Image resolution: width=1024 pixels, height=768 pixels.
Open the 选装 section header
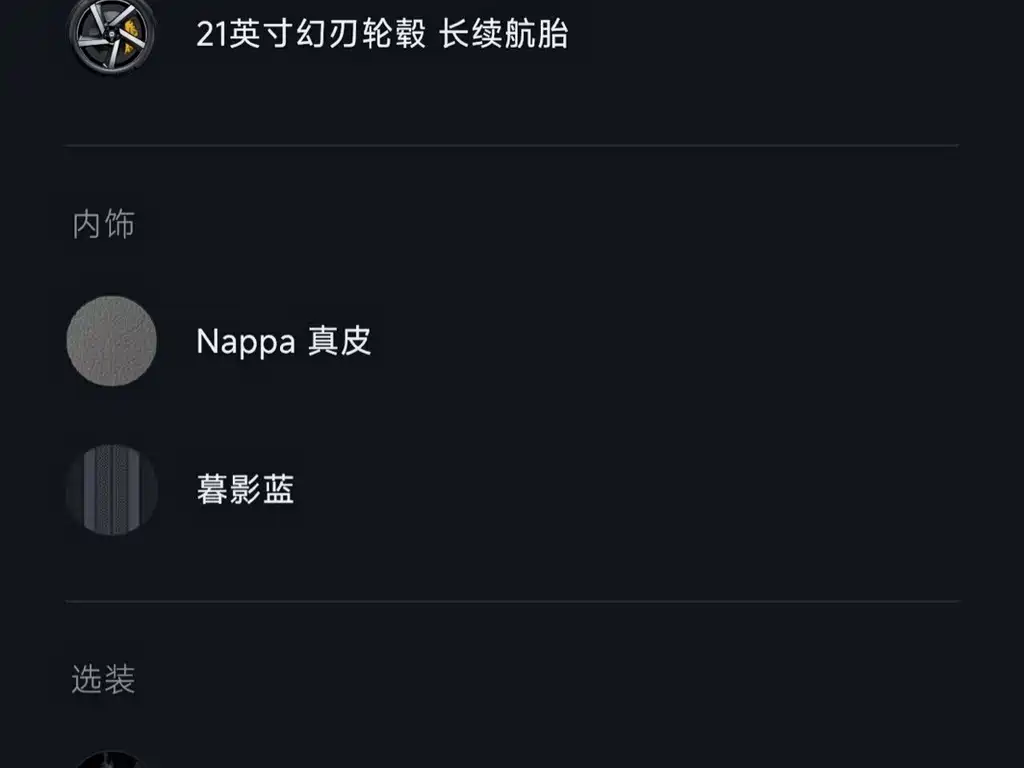[103, 680]
